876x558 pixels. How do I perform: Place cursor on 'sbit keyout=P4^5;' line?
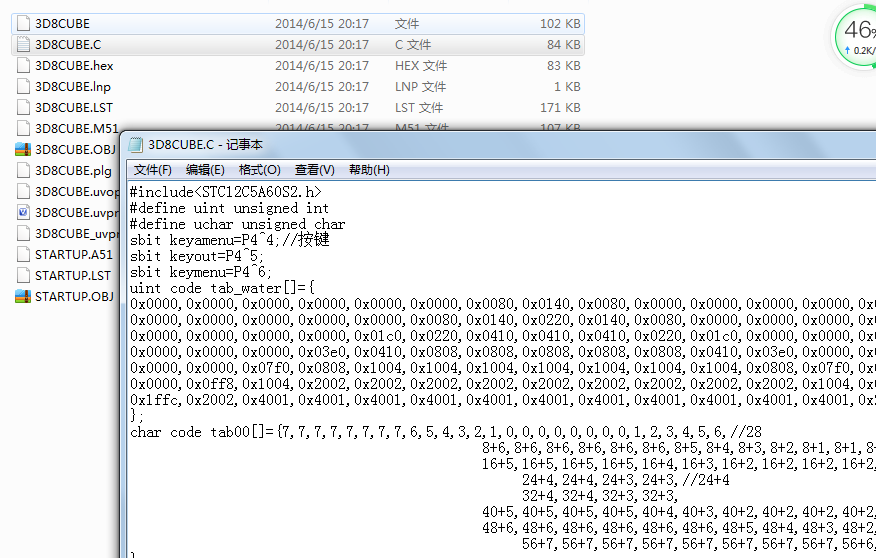pyautogui.click(x=197, y=256)
